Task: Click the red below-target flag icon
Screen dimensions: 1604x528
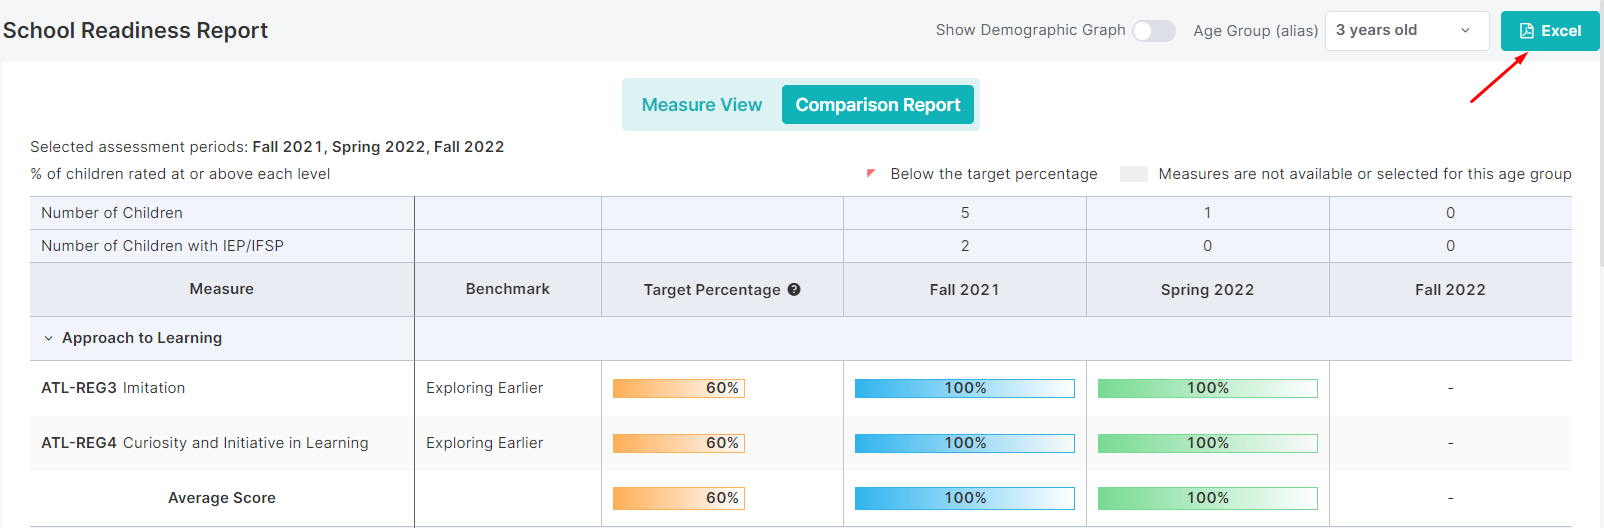Action: pos(871,174)
